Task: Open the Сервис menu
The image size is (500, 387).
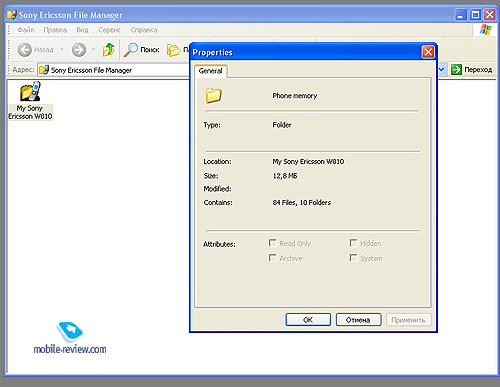Action: (109, 30)
